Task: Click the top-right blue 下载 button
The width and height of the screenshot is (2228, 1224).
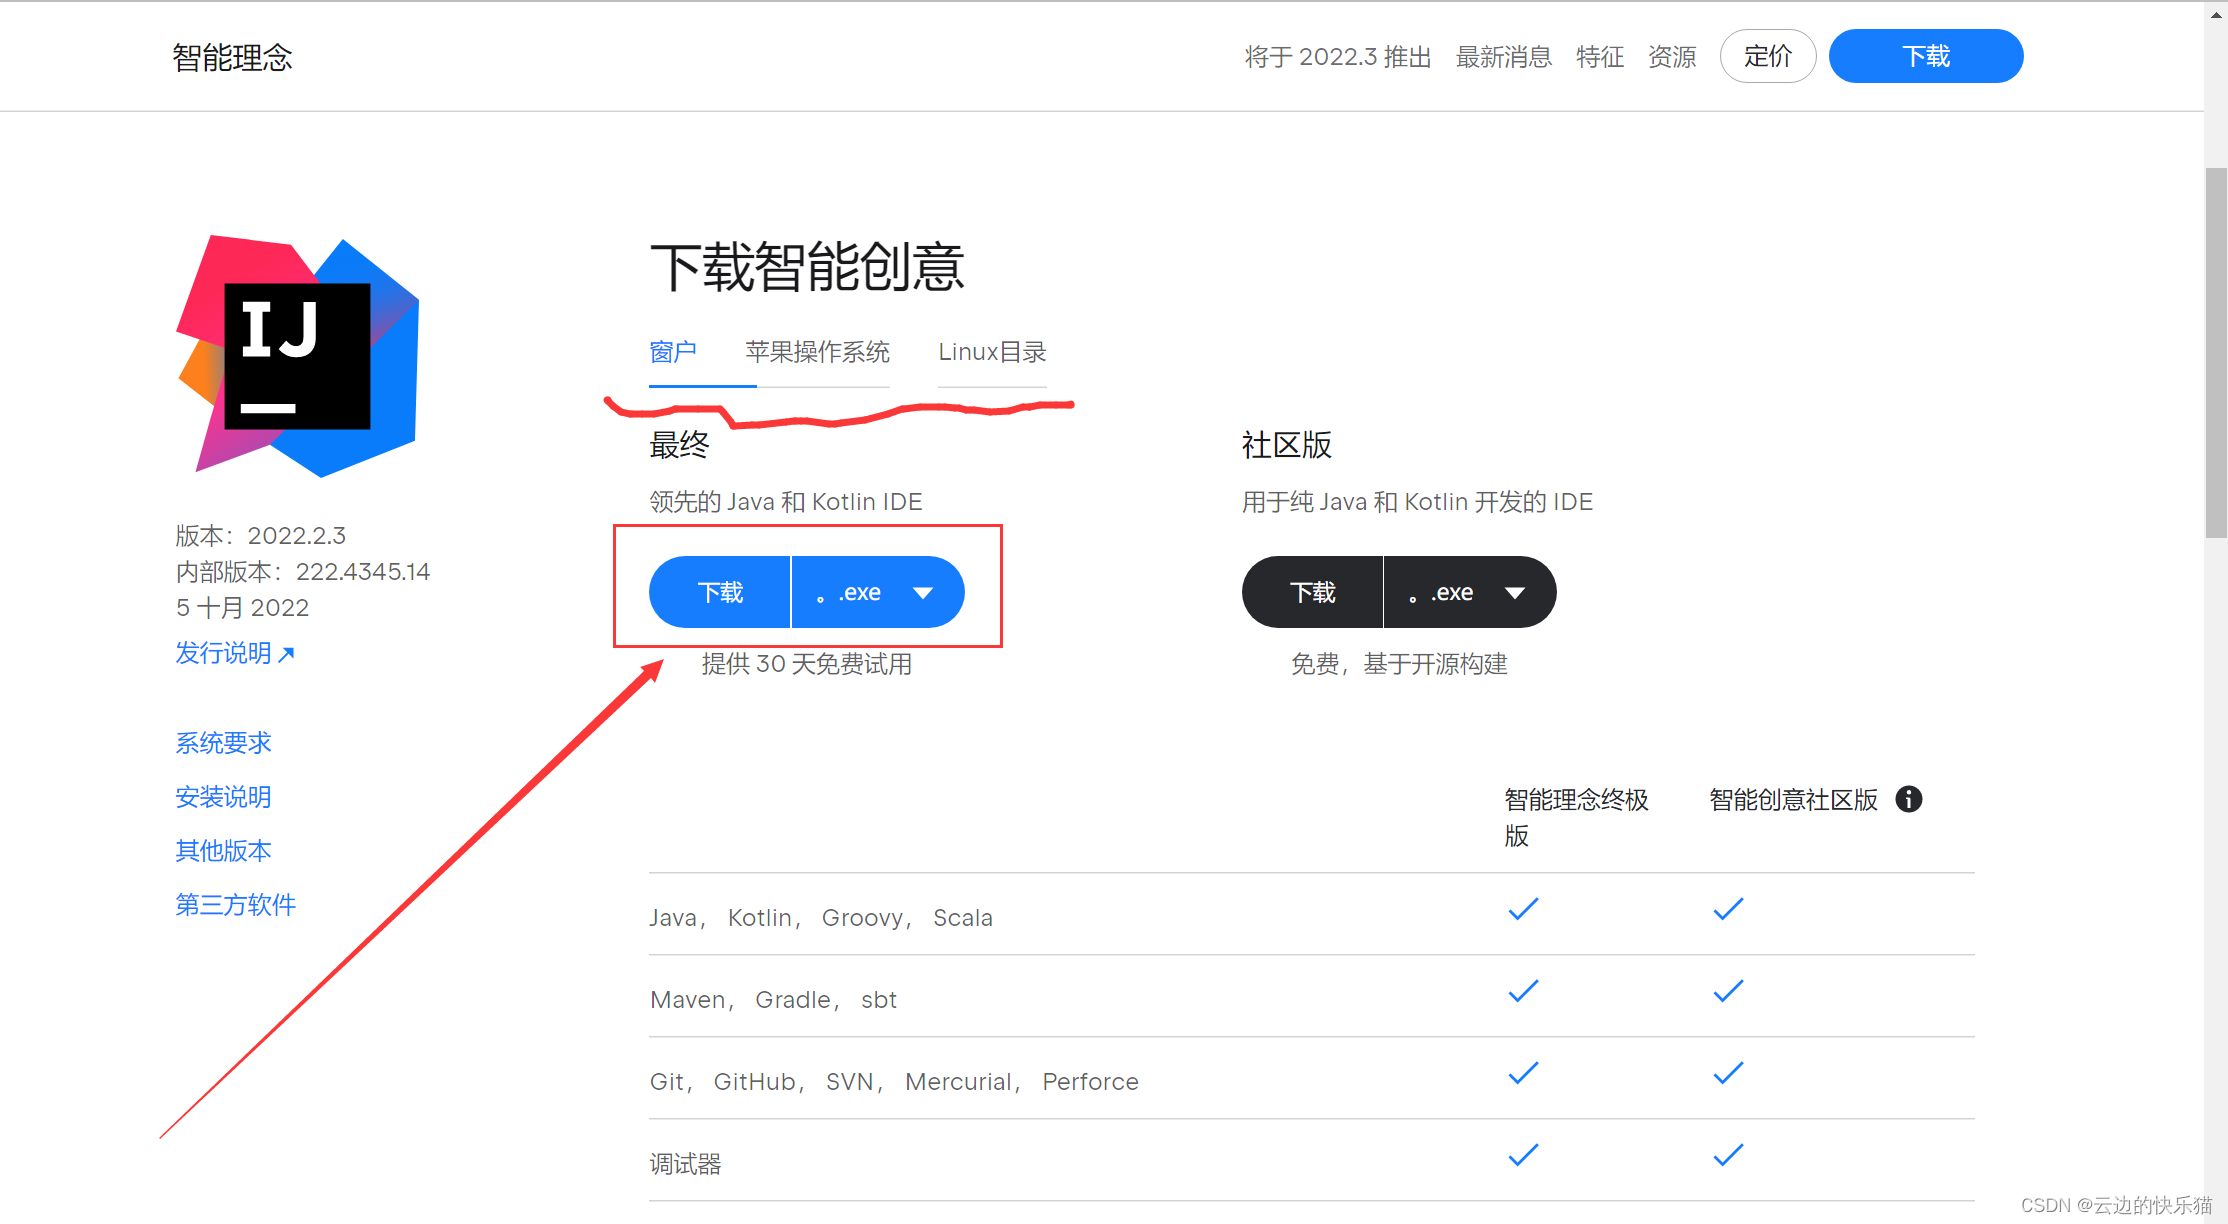Action: (x=1926, y=56)
